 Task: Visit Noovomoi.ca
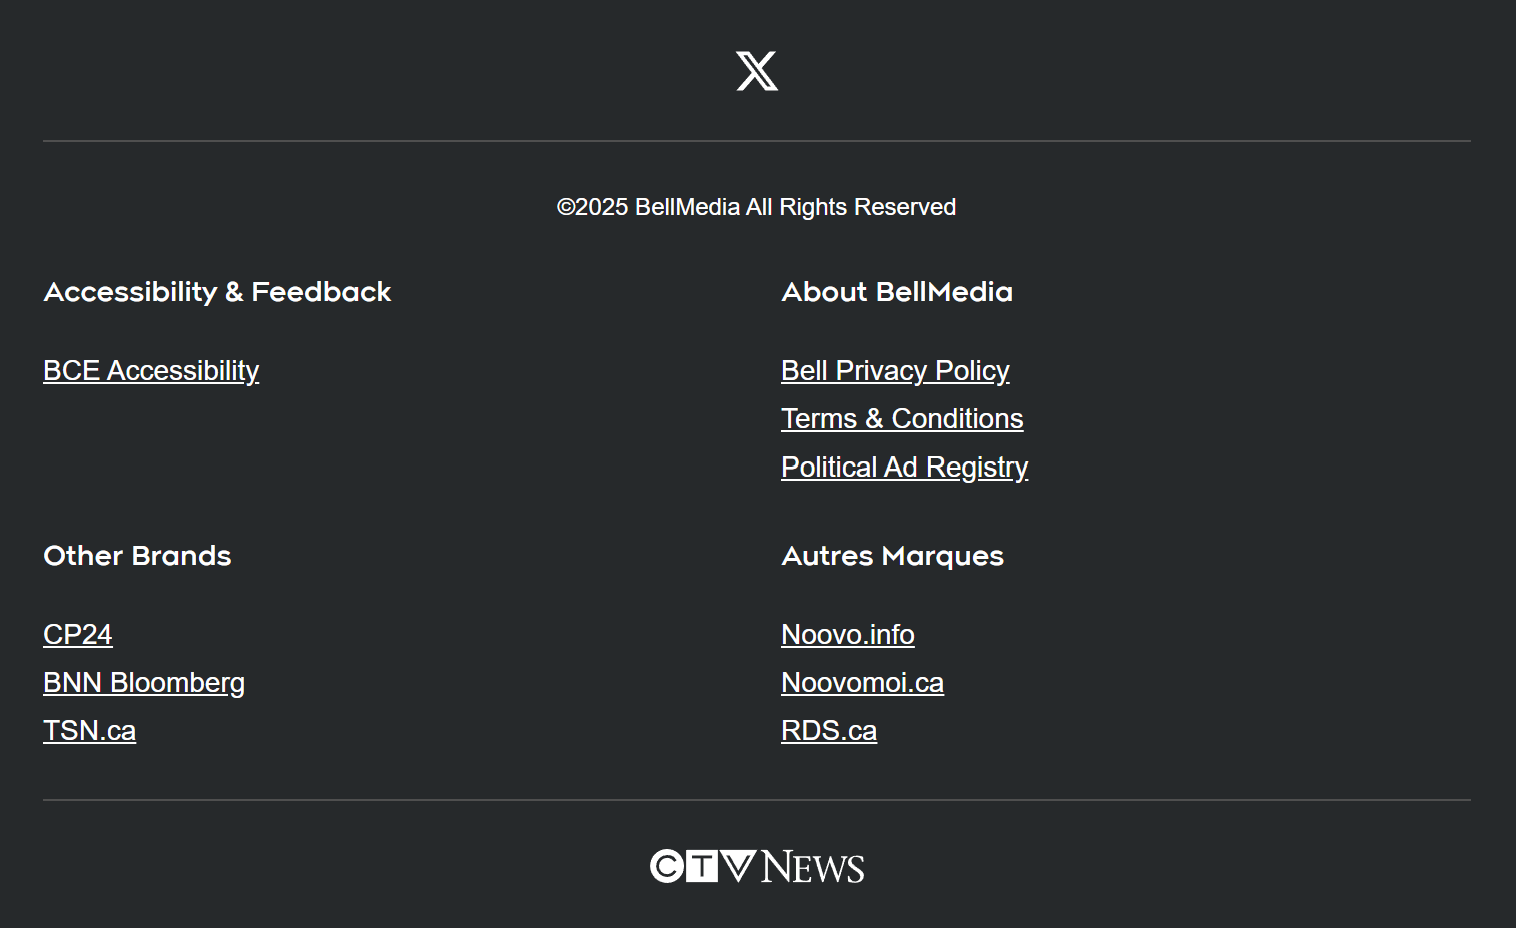[862, 683]
